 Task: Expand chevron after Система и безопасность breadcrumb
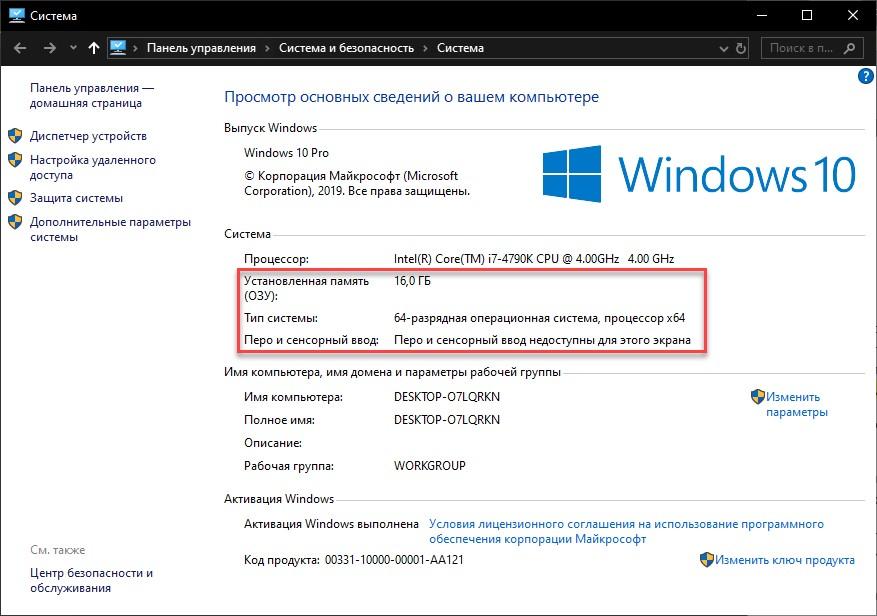tap(426, 49)
